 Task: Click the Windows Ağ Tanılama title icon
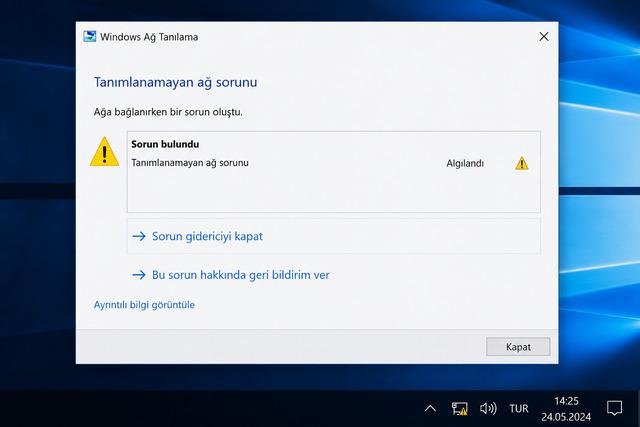click(x=90, y=36)
